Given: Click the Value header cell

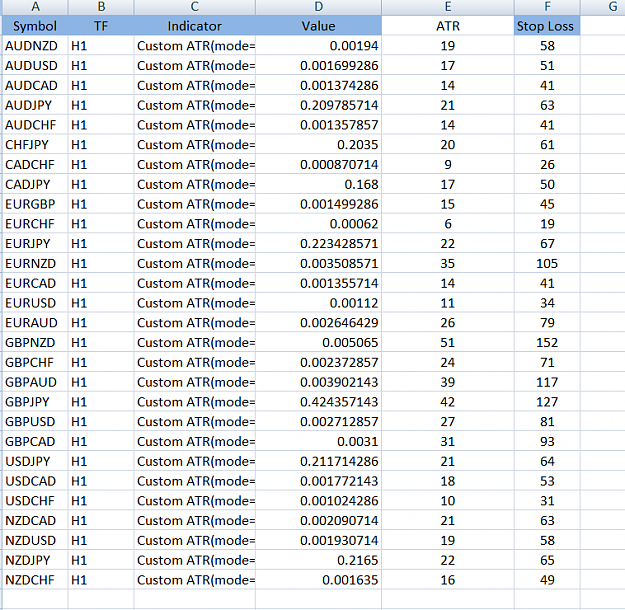Looking at the screenshot, I should 318,26.
